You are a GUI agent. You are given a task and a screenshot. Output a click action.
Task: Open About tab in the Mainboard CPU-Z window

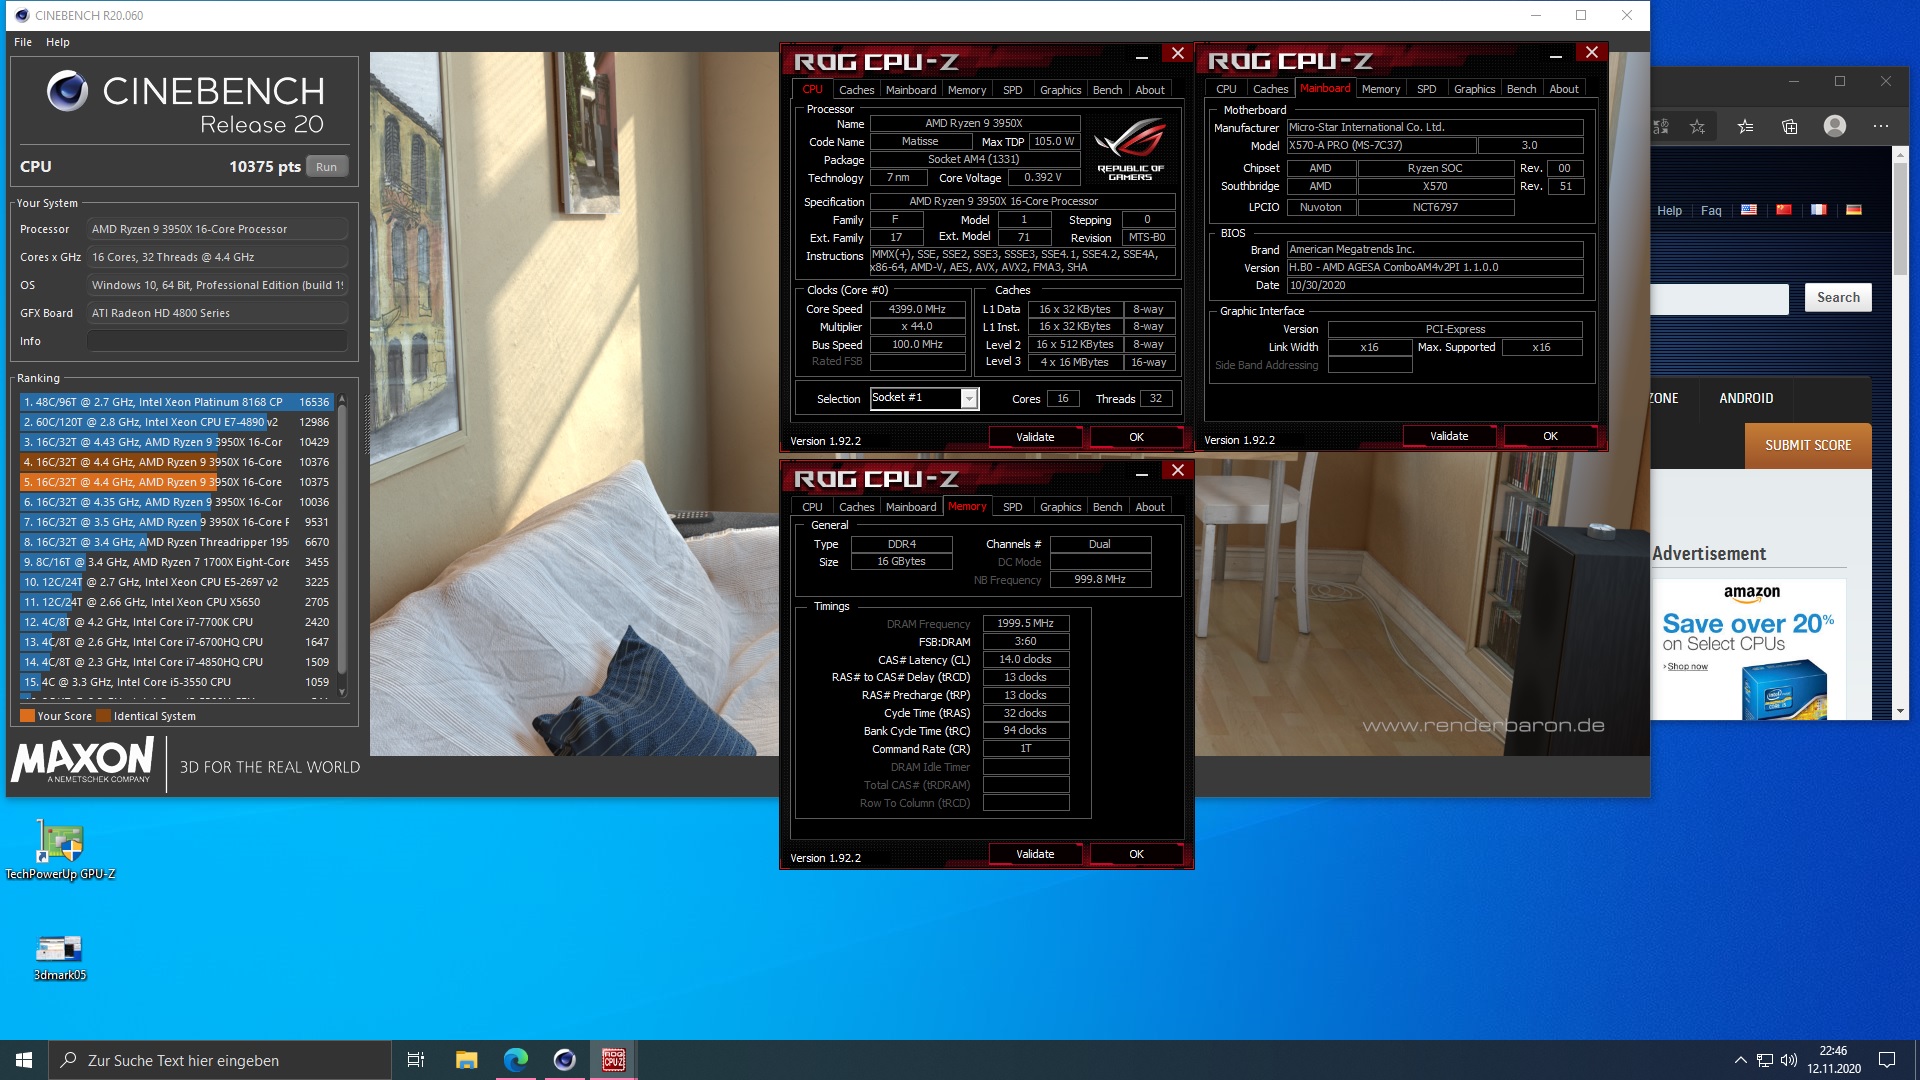tap(1564, 89)
